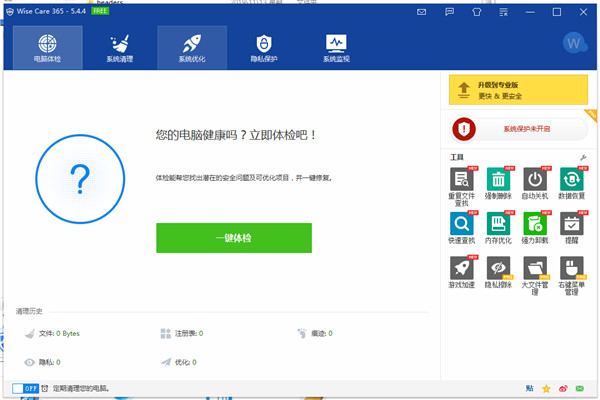Click the green 一键体检 button
This screenshot has width=600, height=400.
tap(233, 238)
